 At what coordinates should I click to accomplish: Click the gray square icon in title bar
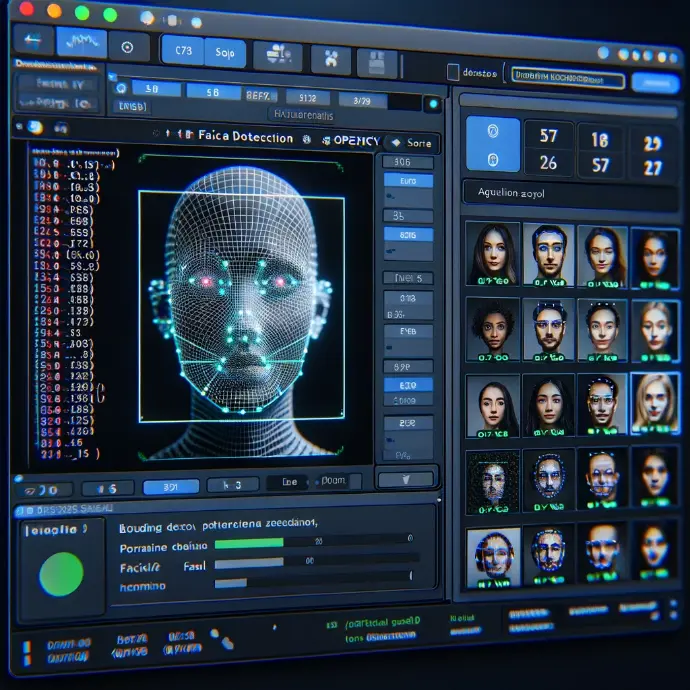172,20
